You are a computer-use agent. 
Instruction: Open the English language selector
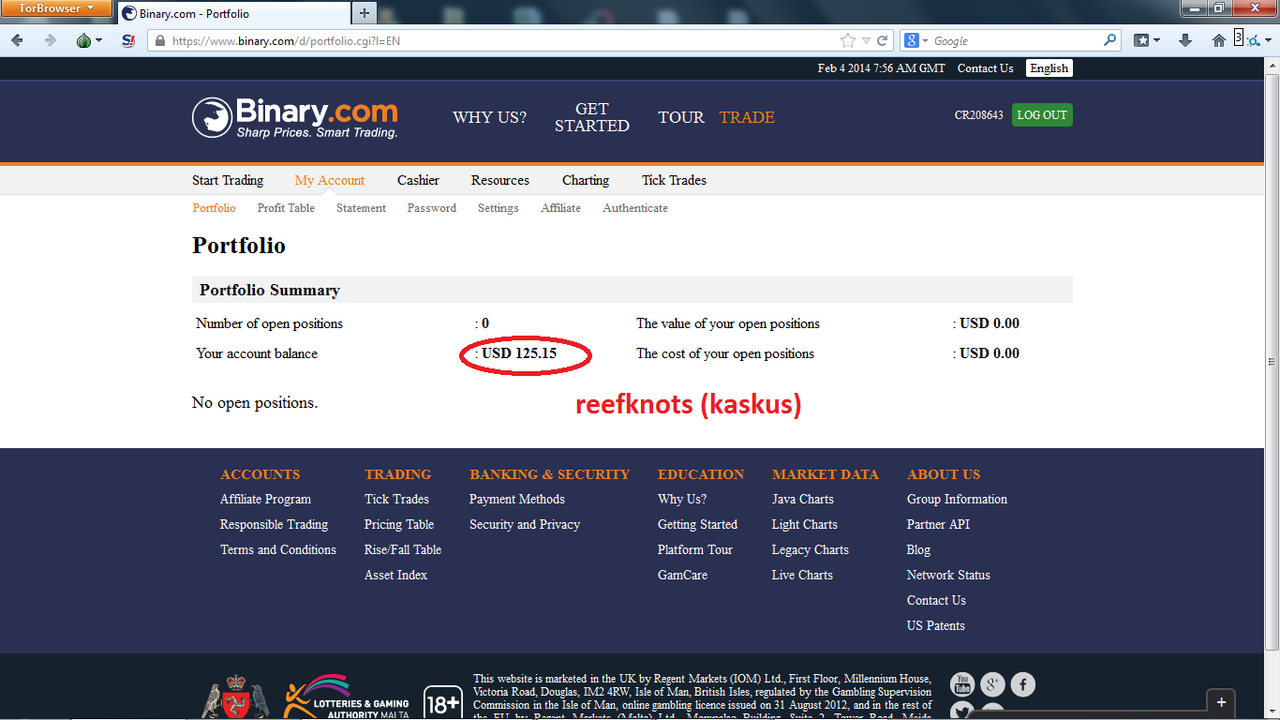click(1049, 68)
